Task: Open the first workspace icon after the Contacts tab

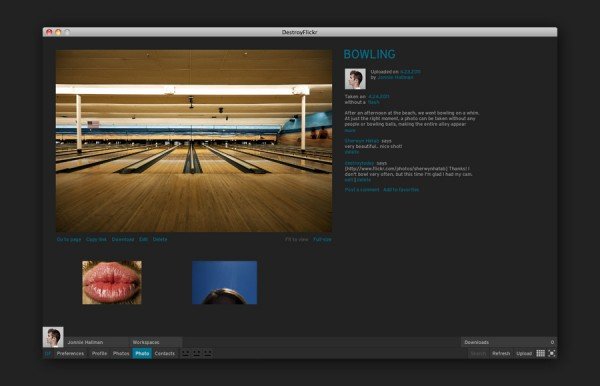Action: pyautogui.click(x=186, y=353)
